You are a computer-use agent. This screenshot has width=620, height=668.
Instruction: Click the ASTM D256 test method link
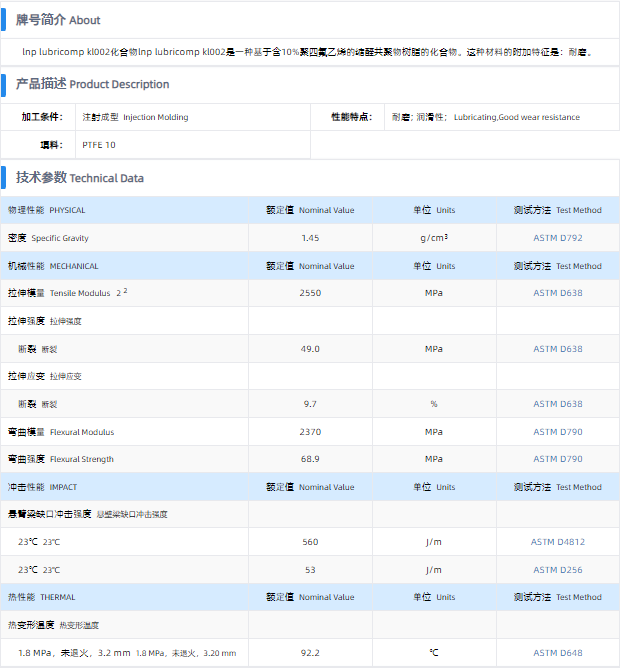click(557, 570)
